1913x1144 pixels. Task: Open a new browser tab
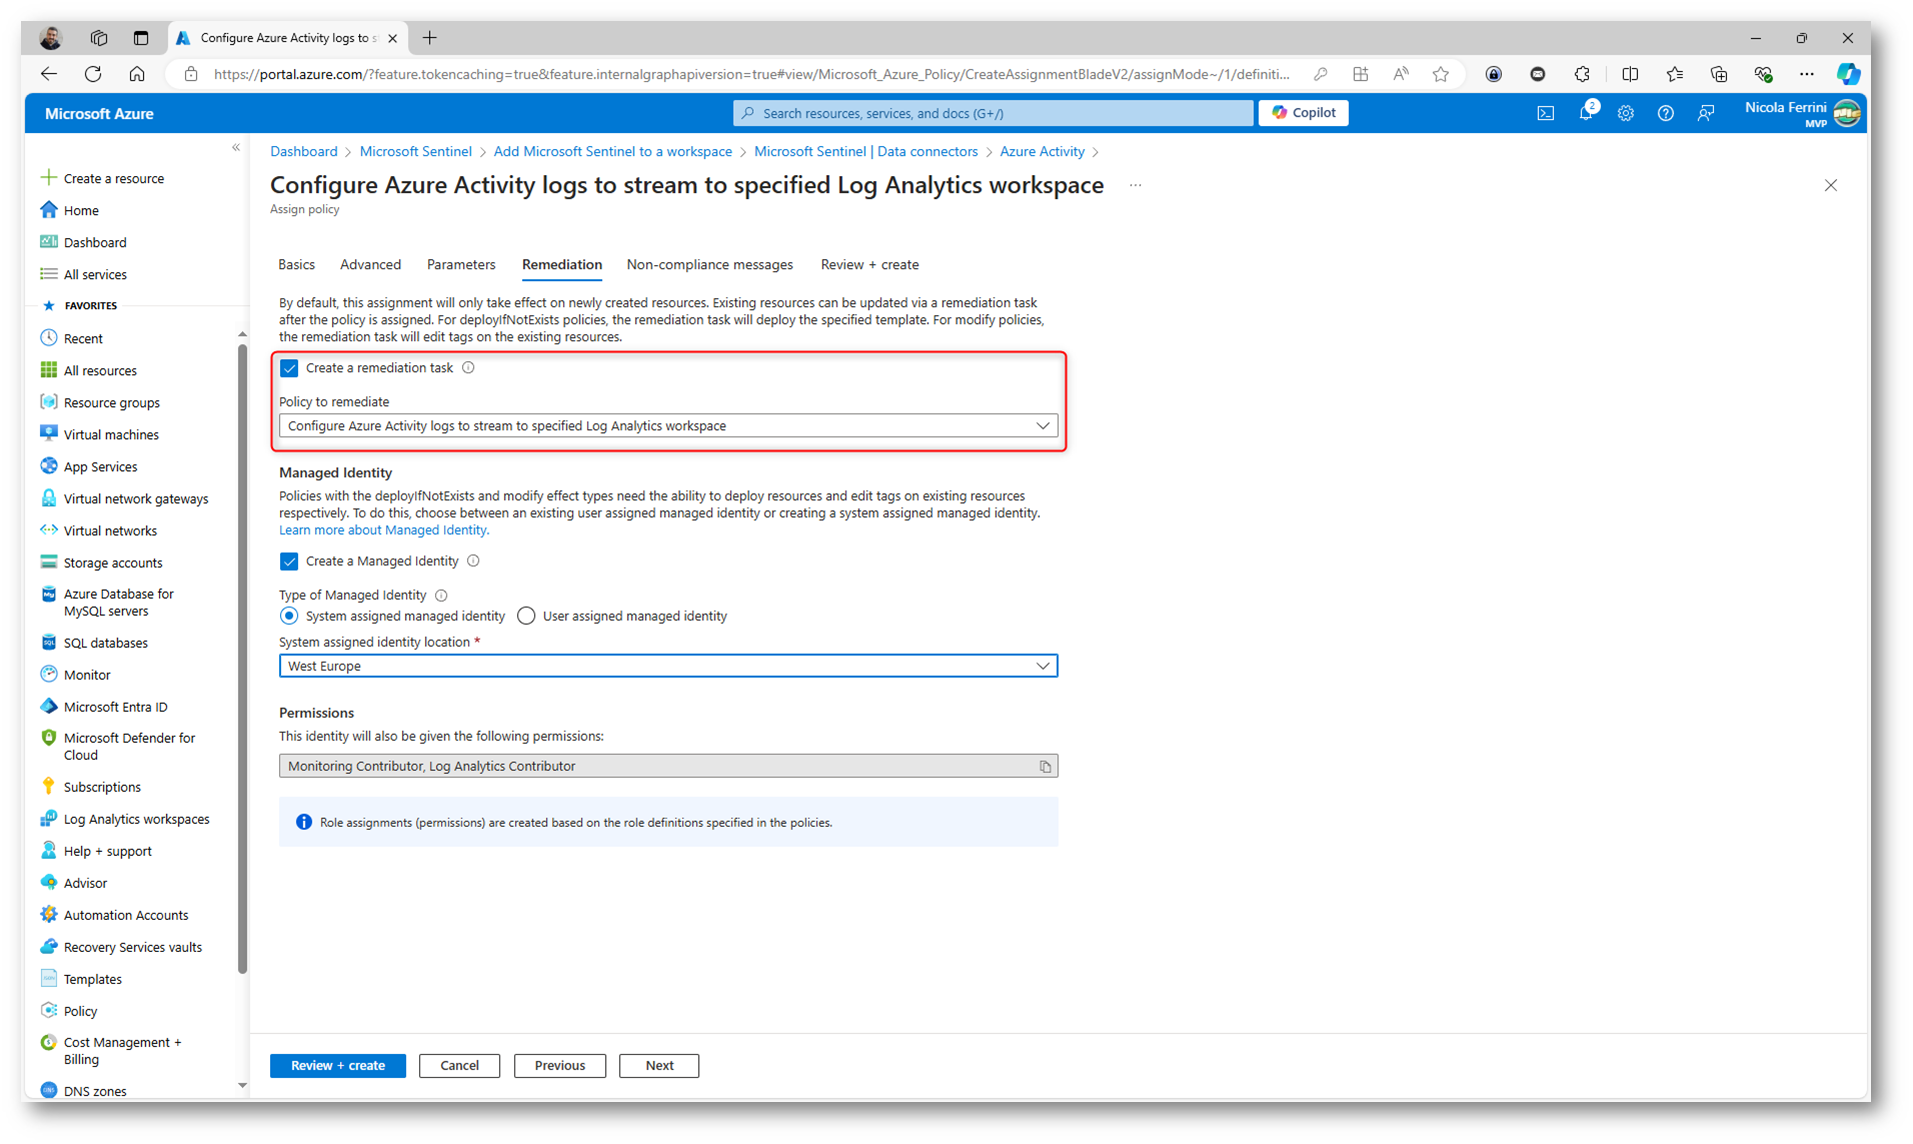pyautogui.click(x=430, y=38)
